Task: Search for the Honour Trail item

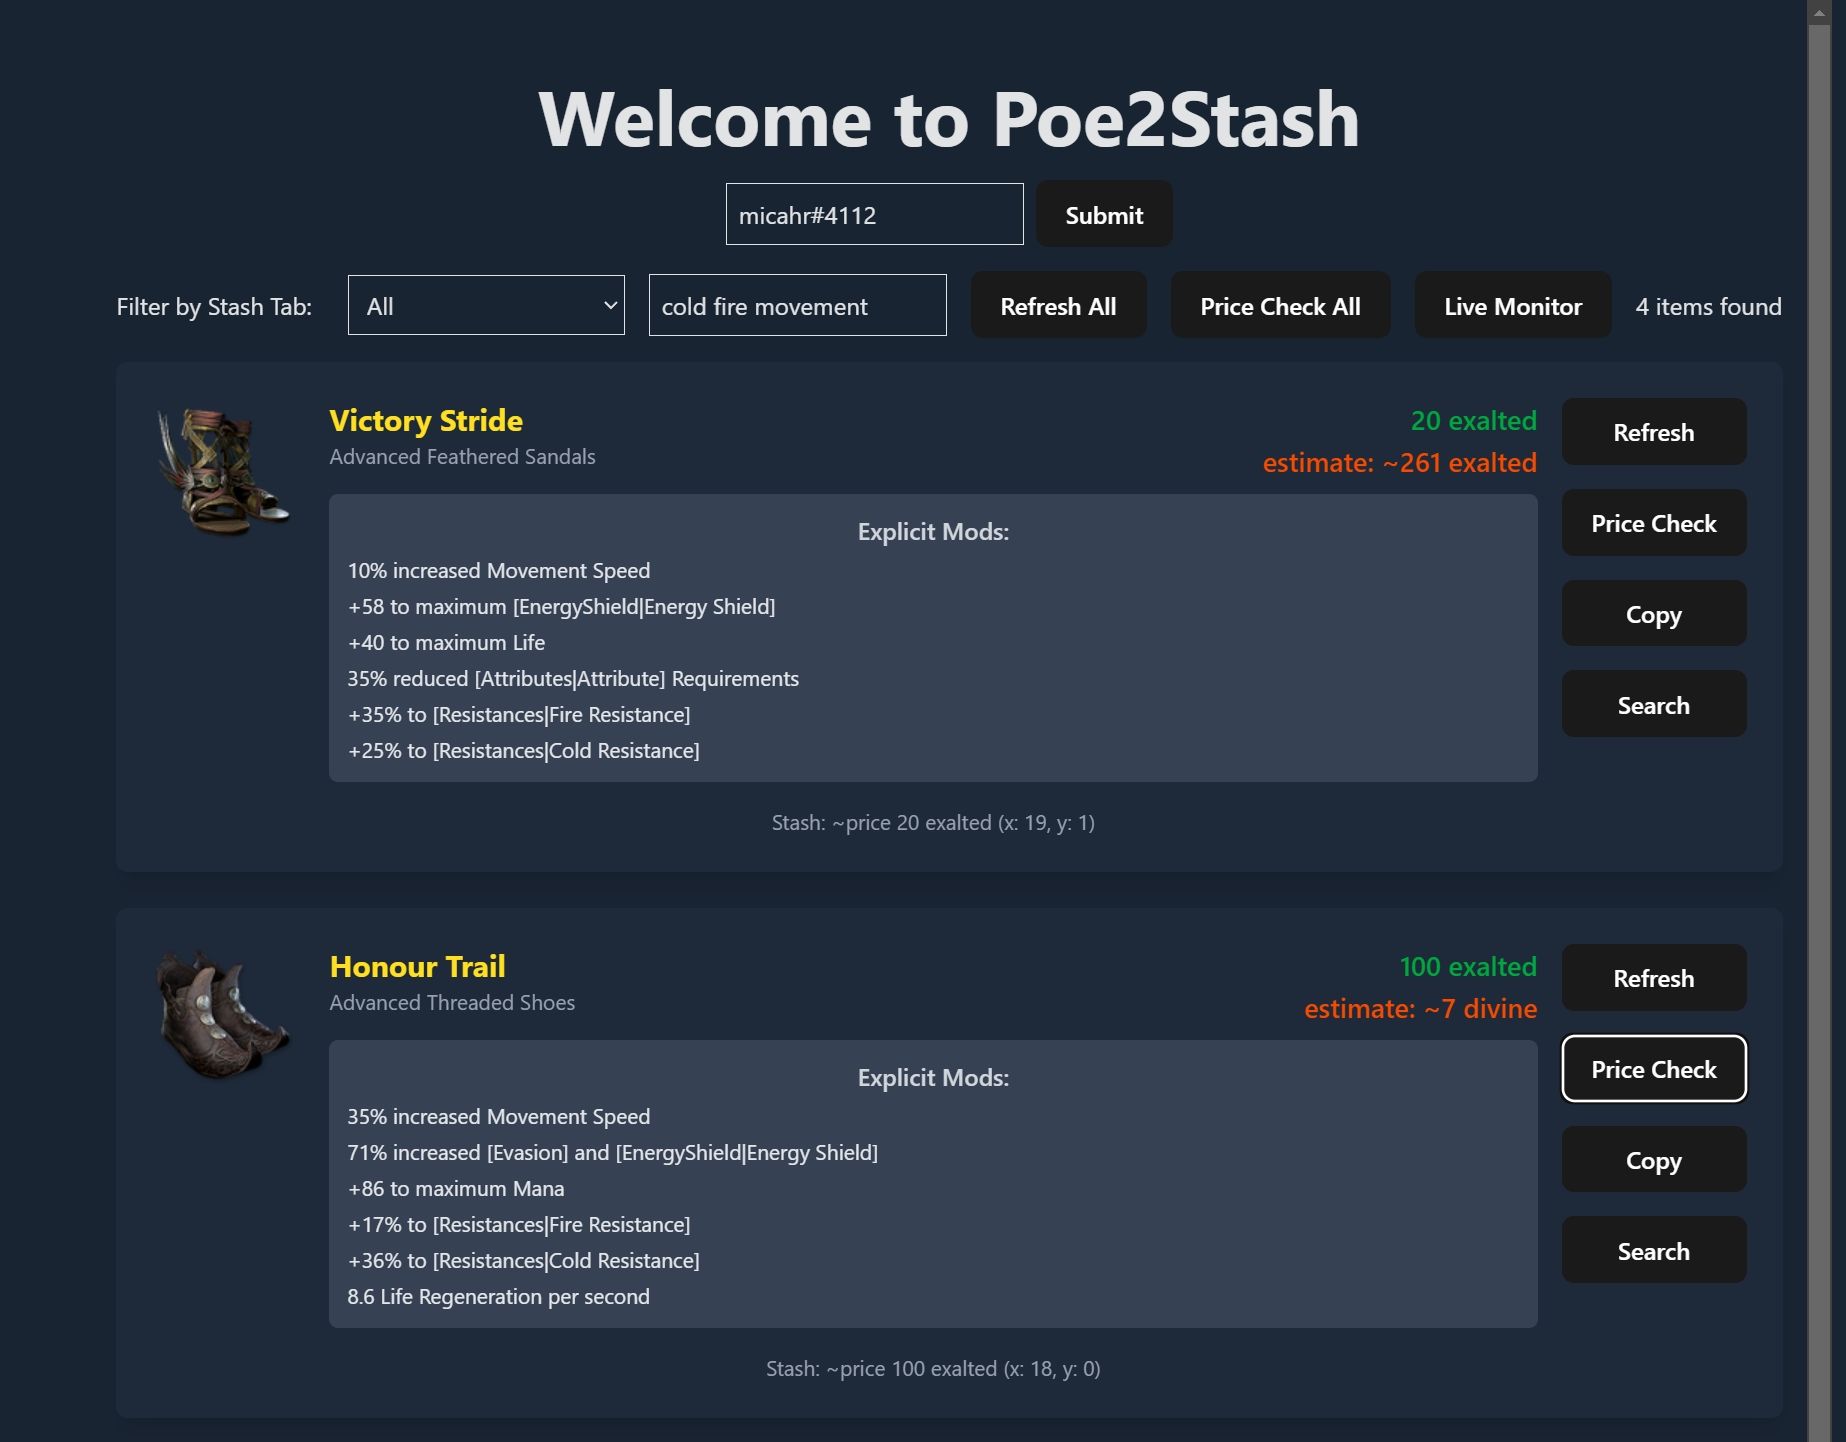Action: pos(1653,1251)
